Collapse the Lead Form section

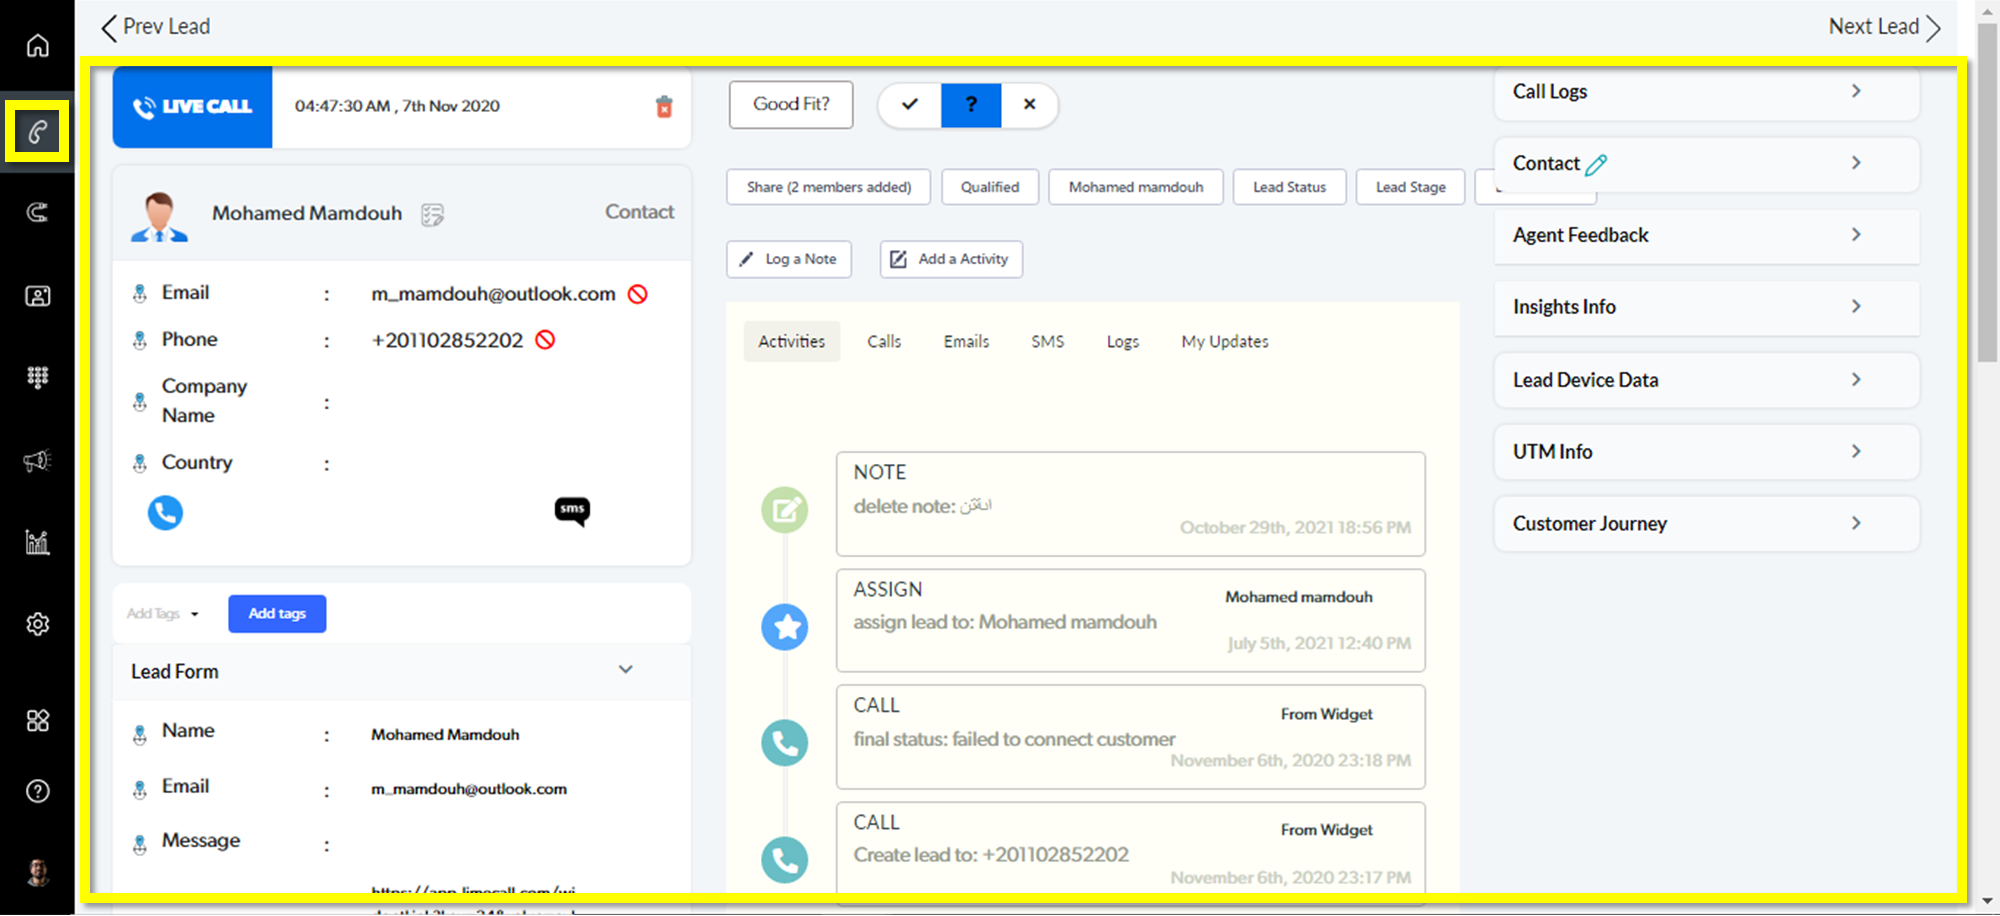625,670
